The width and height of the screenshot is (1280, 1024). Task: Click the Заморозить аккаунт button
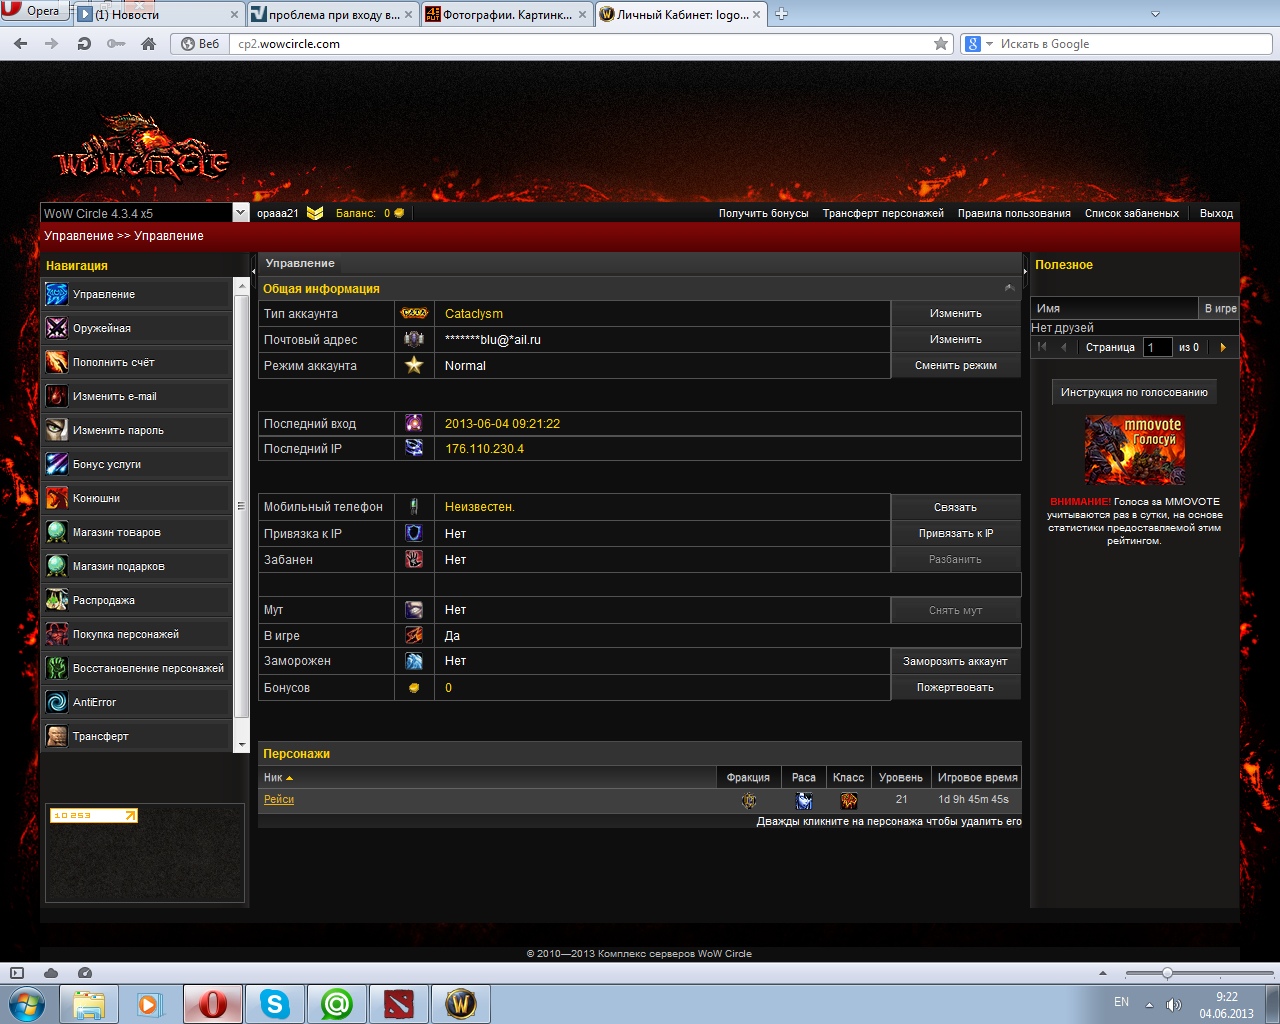[955, 661]
